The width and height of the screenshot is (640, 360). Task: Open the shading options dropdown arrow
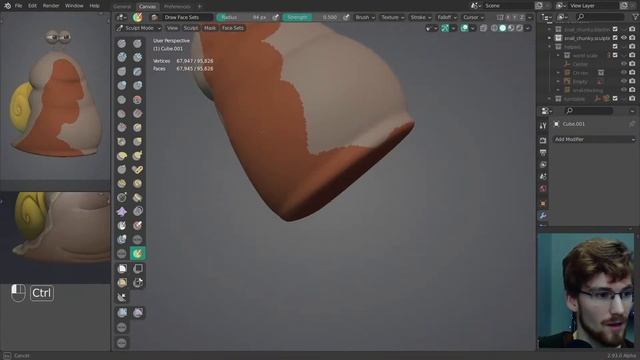pyautogui.click(x=528, y=28)
